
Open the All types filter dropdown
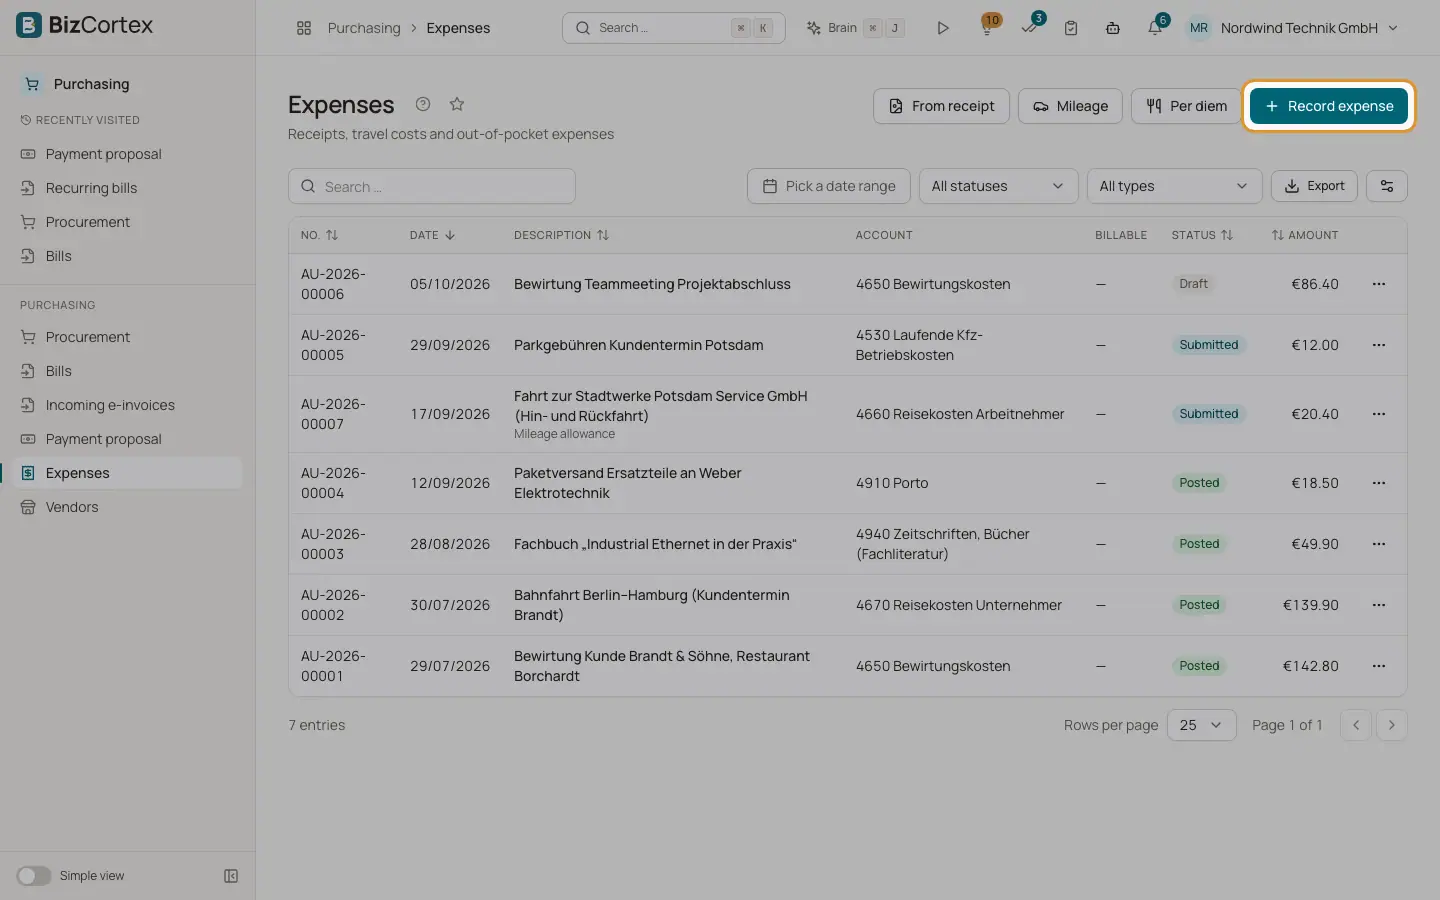click(x=1174, y=186)
